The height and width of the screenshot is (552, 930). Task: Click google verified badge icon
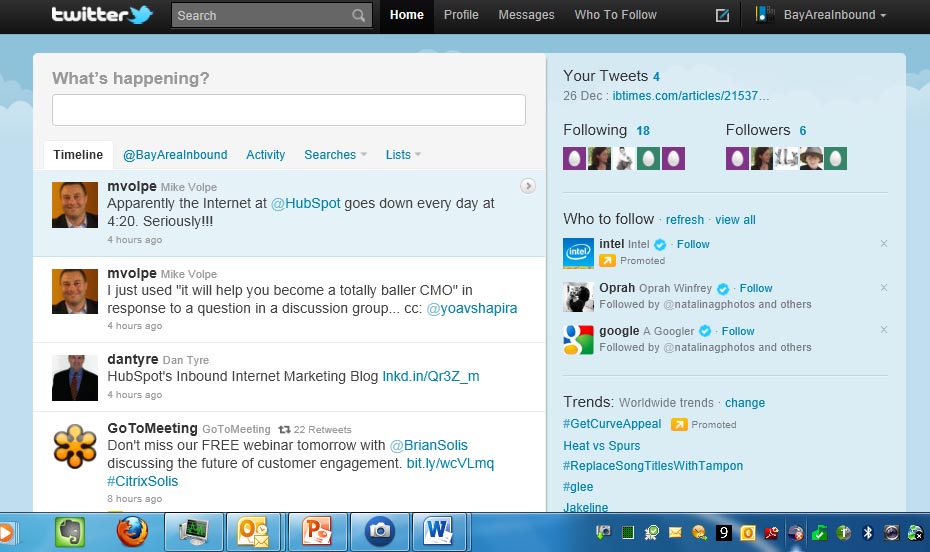[705, 331]
